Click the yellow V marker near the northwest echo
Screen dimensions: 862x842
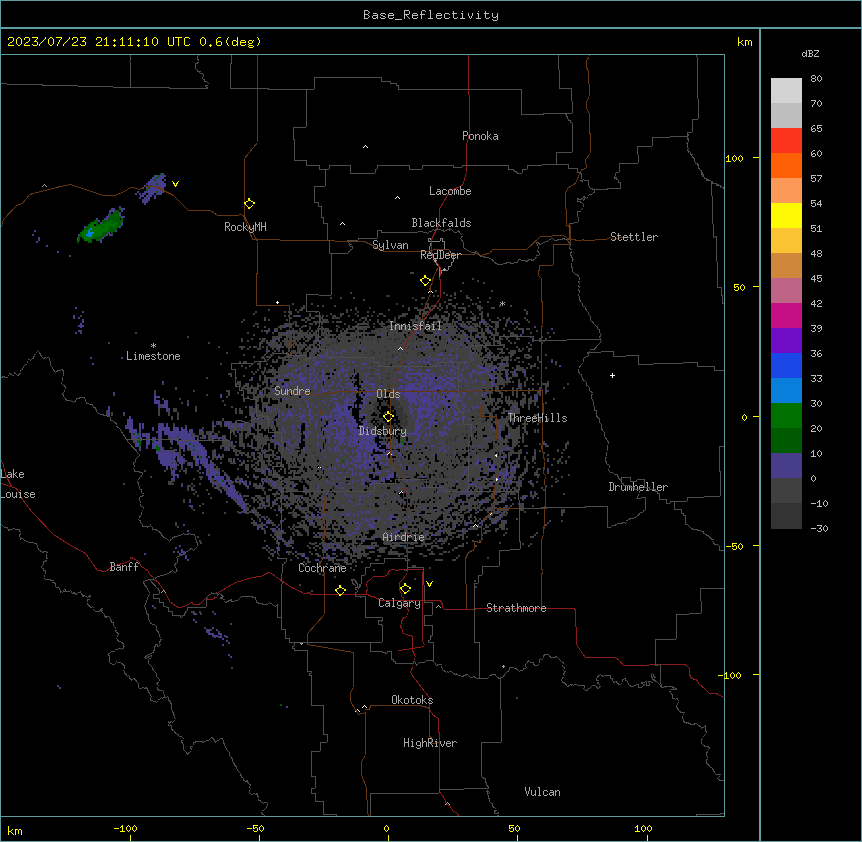[x=175, y=184]
